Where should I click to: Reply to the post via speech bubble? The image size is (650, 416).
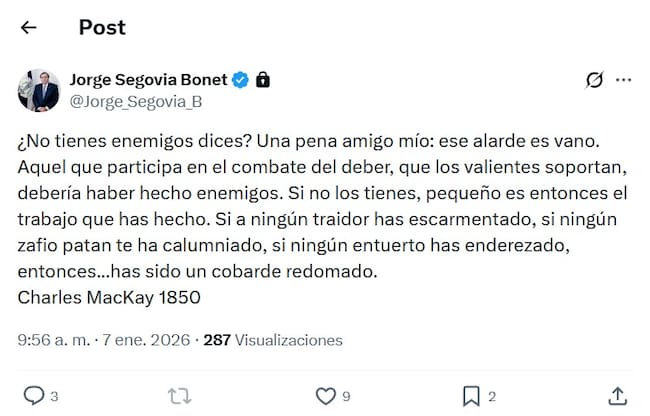coord(33,395)
